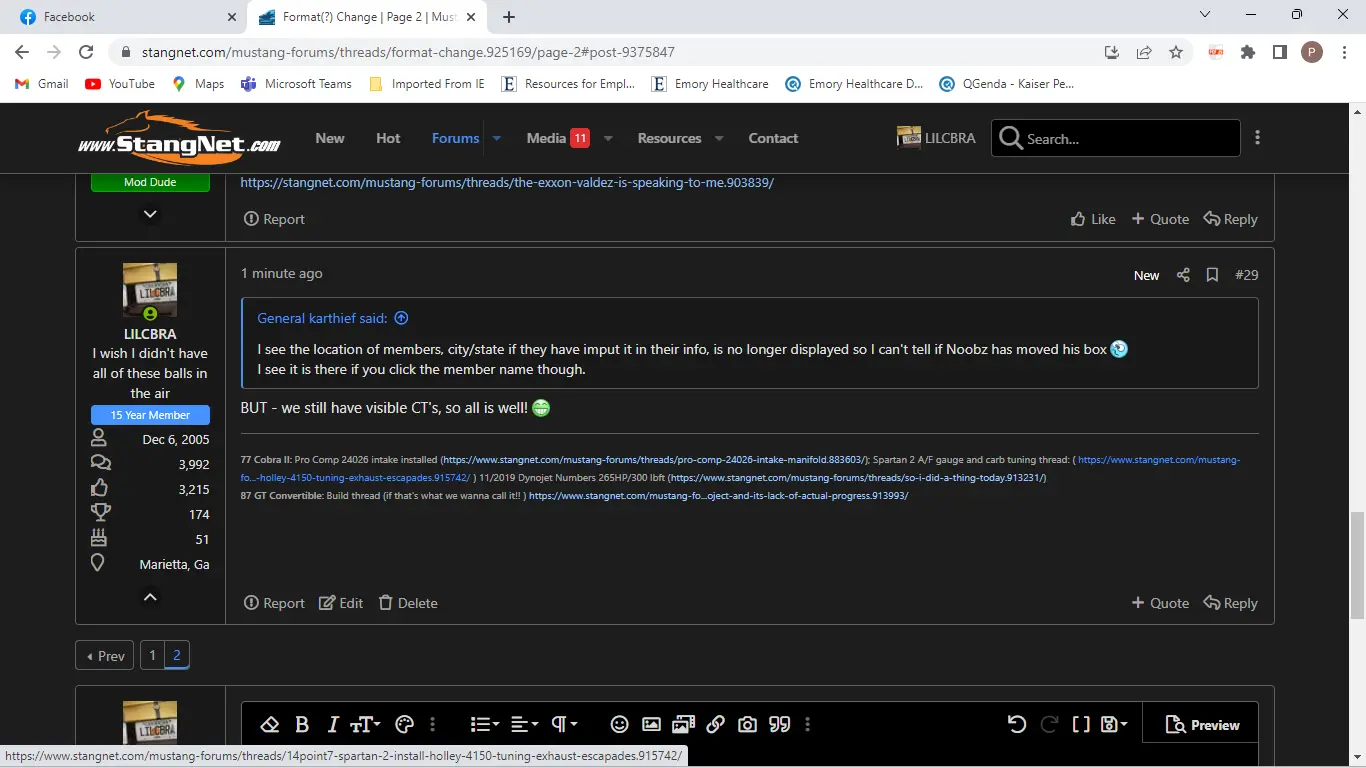Image resolution: width=1366 pixels, height=768 pixels.
Task: Report the LILCBRA post
Action: click(274, 603)
